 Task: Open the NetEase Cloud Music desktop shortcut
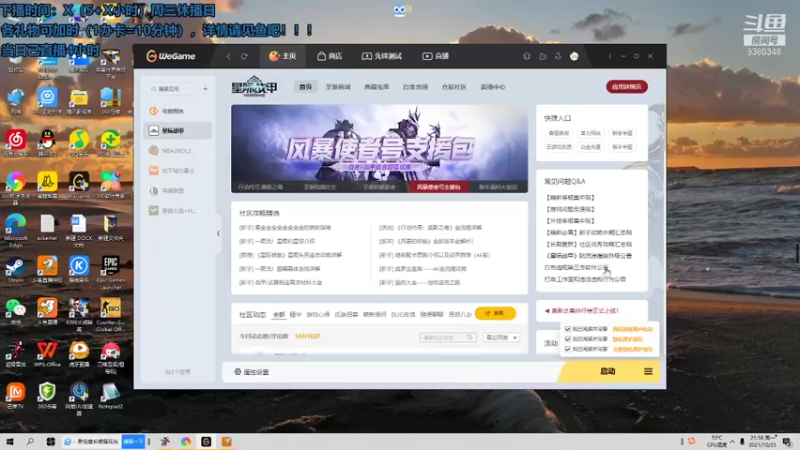(16, 142)
